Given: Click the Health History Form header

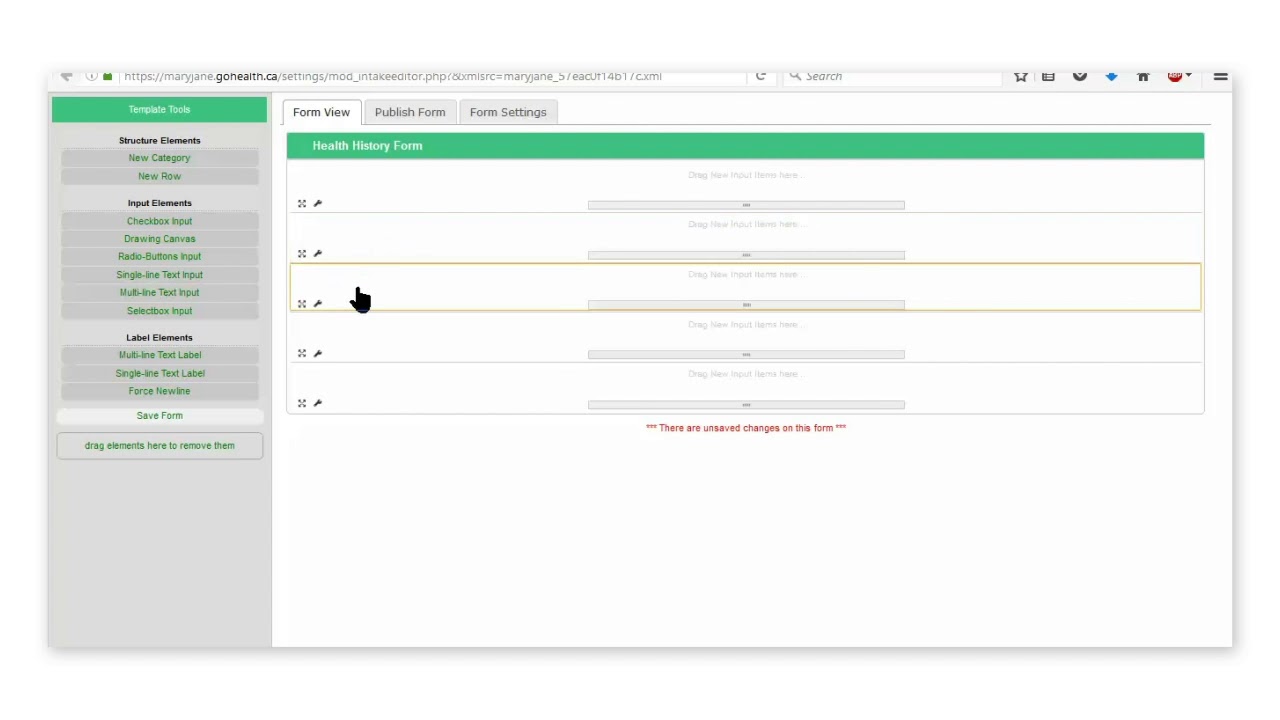Looking at the screenshot, I should click(x=745, y=146).
